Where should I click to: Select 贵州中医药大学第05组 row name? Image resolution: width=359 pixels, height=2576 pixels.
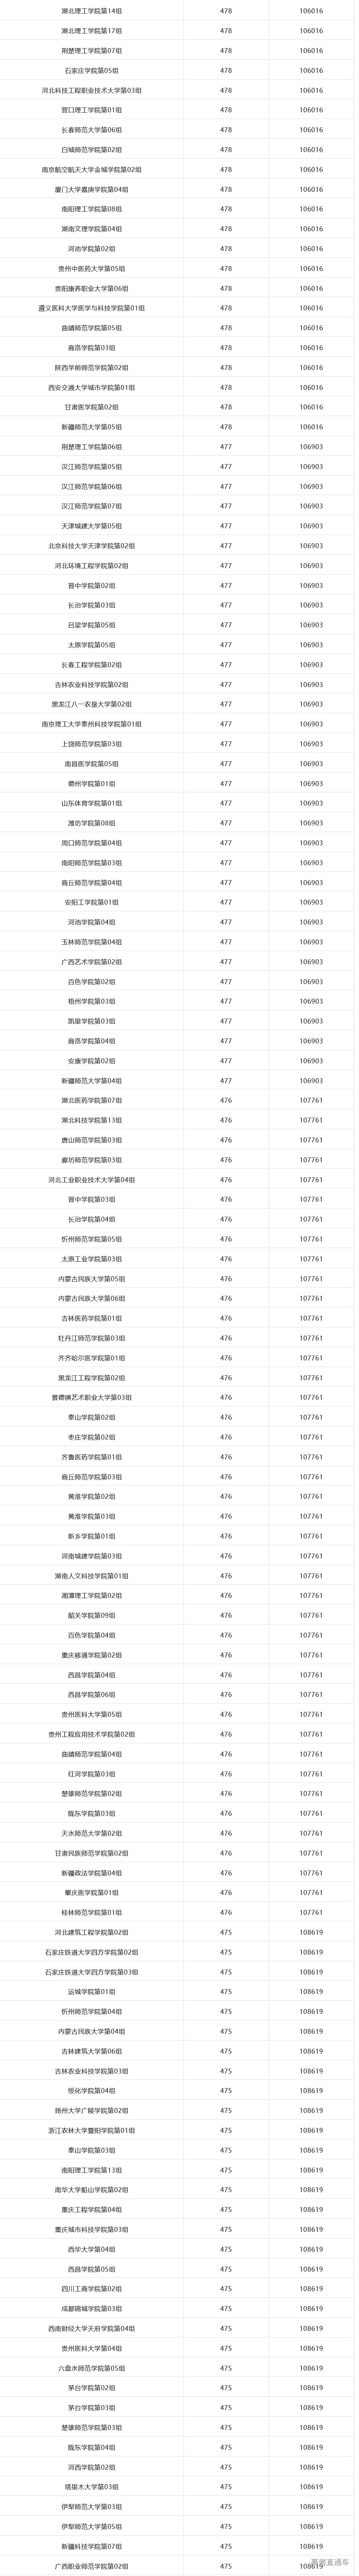(92, 269)
